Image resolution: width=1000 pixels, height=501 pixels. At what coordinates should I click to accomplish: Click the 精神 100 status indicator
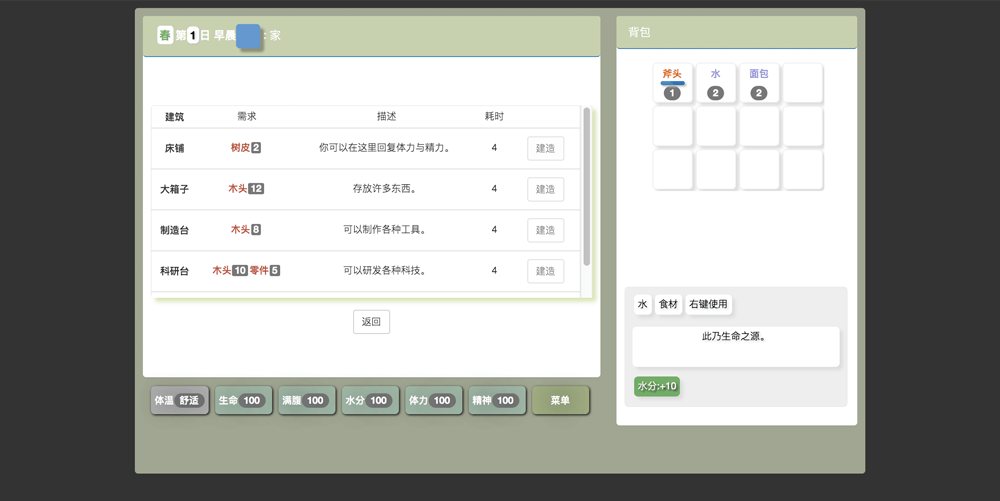(x=497, y=400)
